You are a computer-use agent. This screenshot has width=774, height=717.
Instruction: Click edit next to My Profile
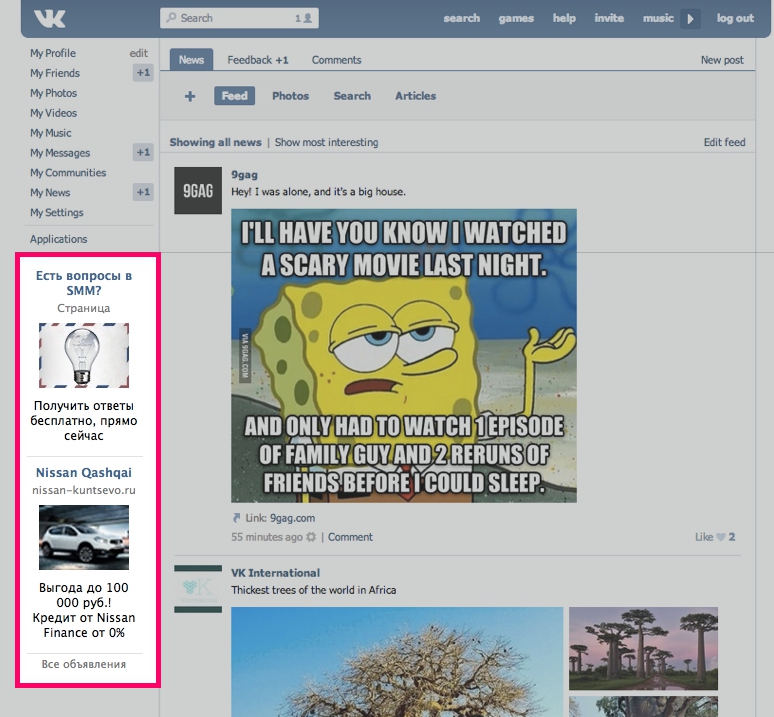click(x=139, y=53)
